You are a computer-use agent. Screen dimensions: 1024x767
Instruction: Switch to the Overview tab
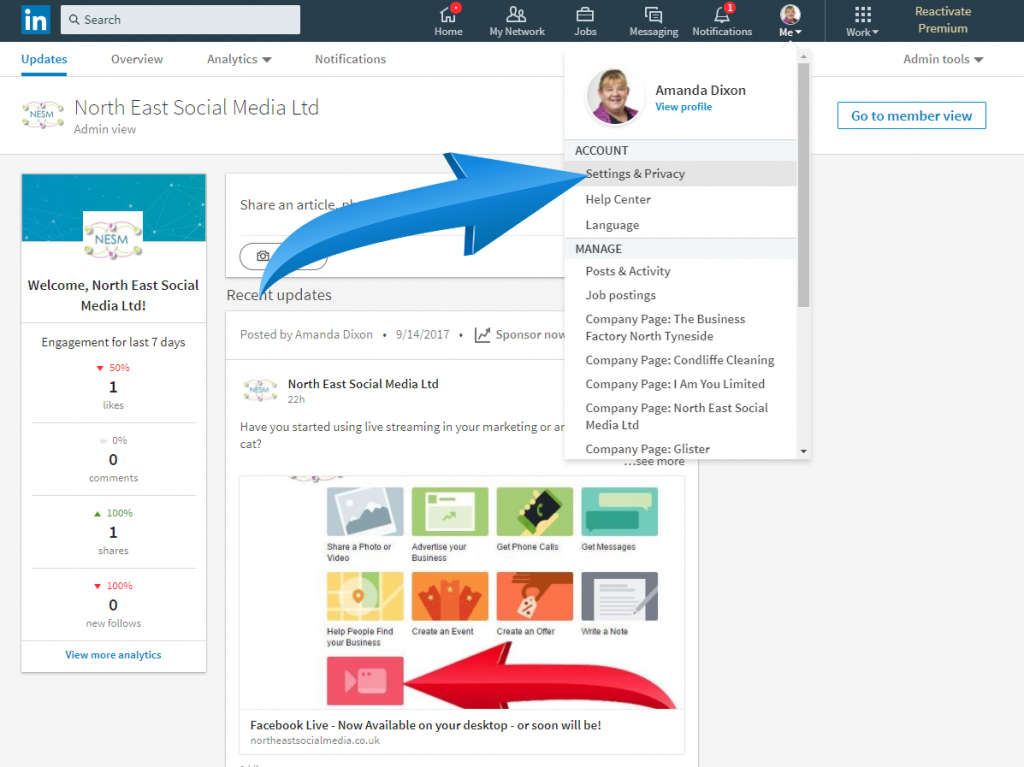[x=136, y=59]
